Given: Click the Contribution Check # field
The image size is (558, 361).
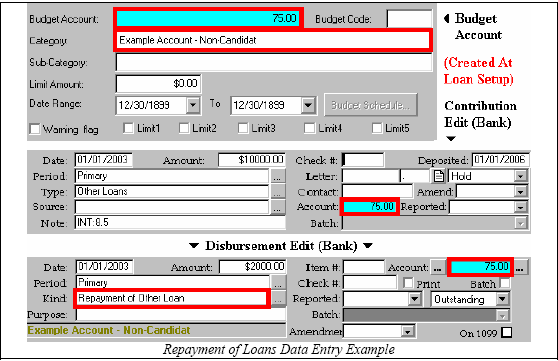Looking at the screenshot, I should tap(363, 160).
